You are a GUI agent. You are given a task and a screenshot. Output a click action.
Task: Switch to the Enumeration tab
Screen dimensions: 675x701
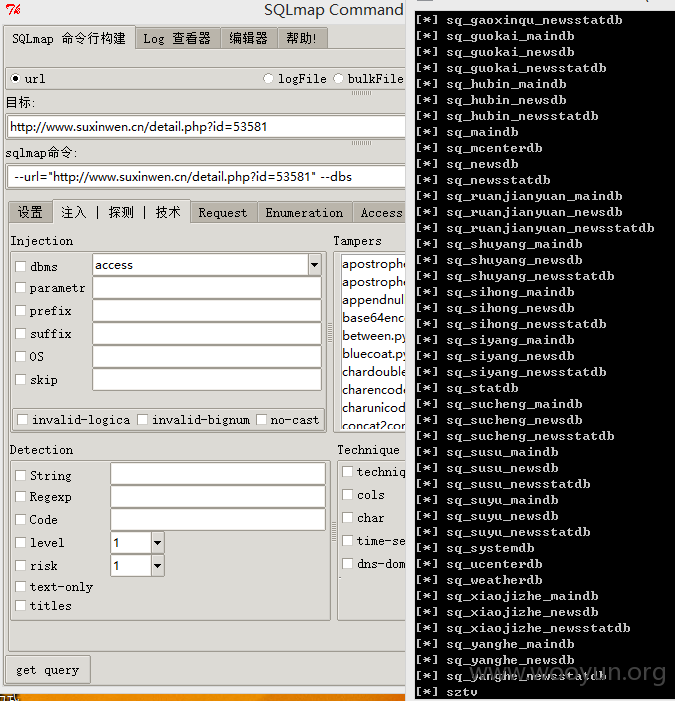tap(304, 213)
